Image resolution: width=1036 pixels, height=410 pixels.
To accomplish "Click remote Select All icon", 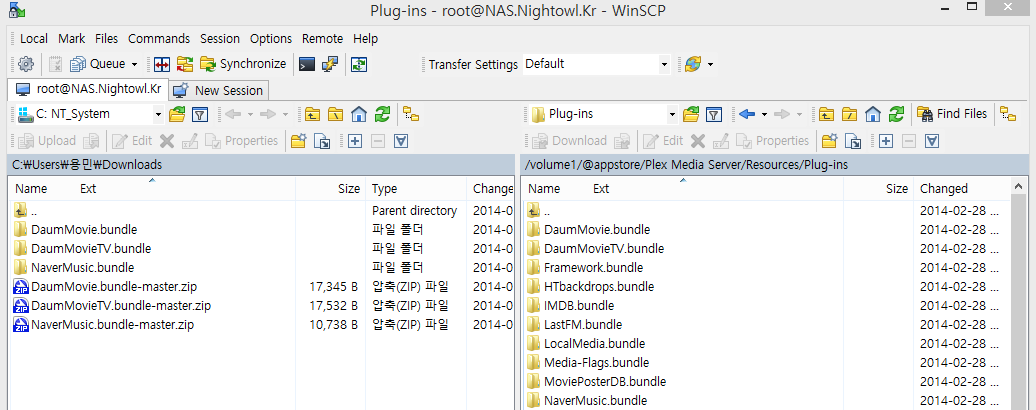I will [x=932, y=141].
